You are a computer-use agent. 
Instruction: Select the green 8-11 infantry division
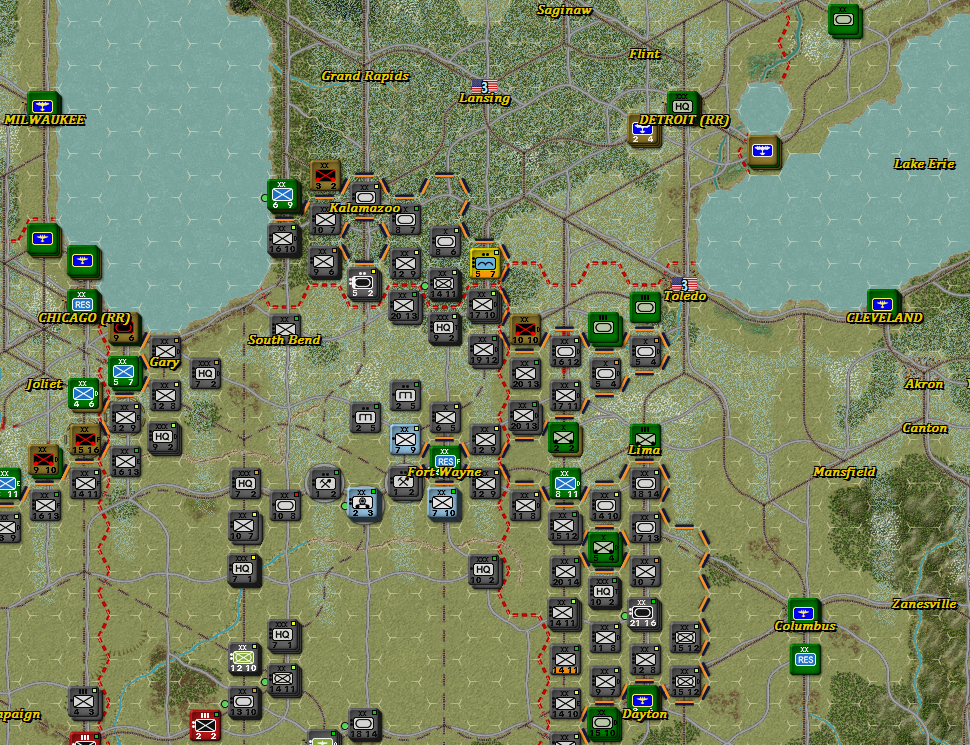[x=565, y=483]
